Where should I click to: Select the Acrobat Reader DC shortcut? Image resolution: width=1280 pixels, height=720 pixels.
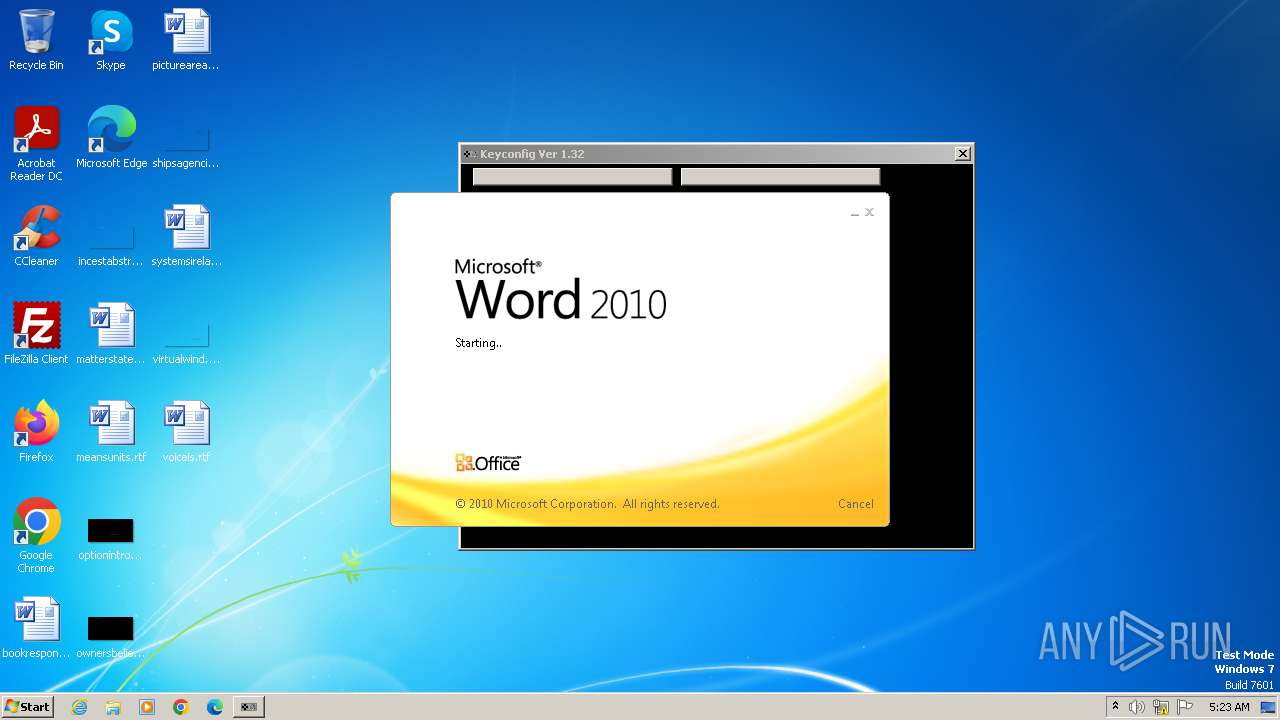click(36, 145)
